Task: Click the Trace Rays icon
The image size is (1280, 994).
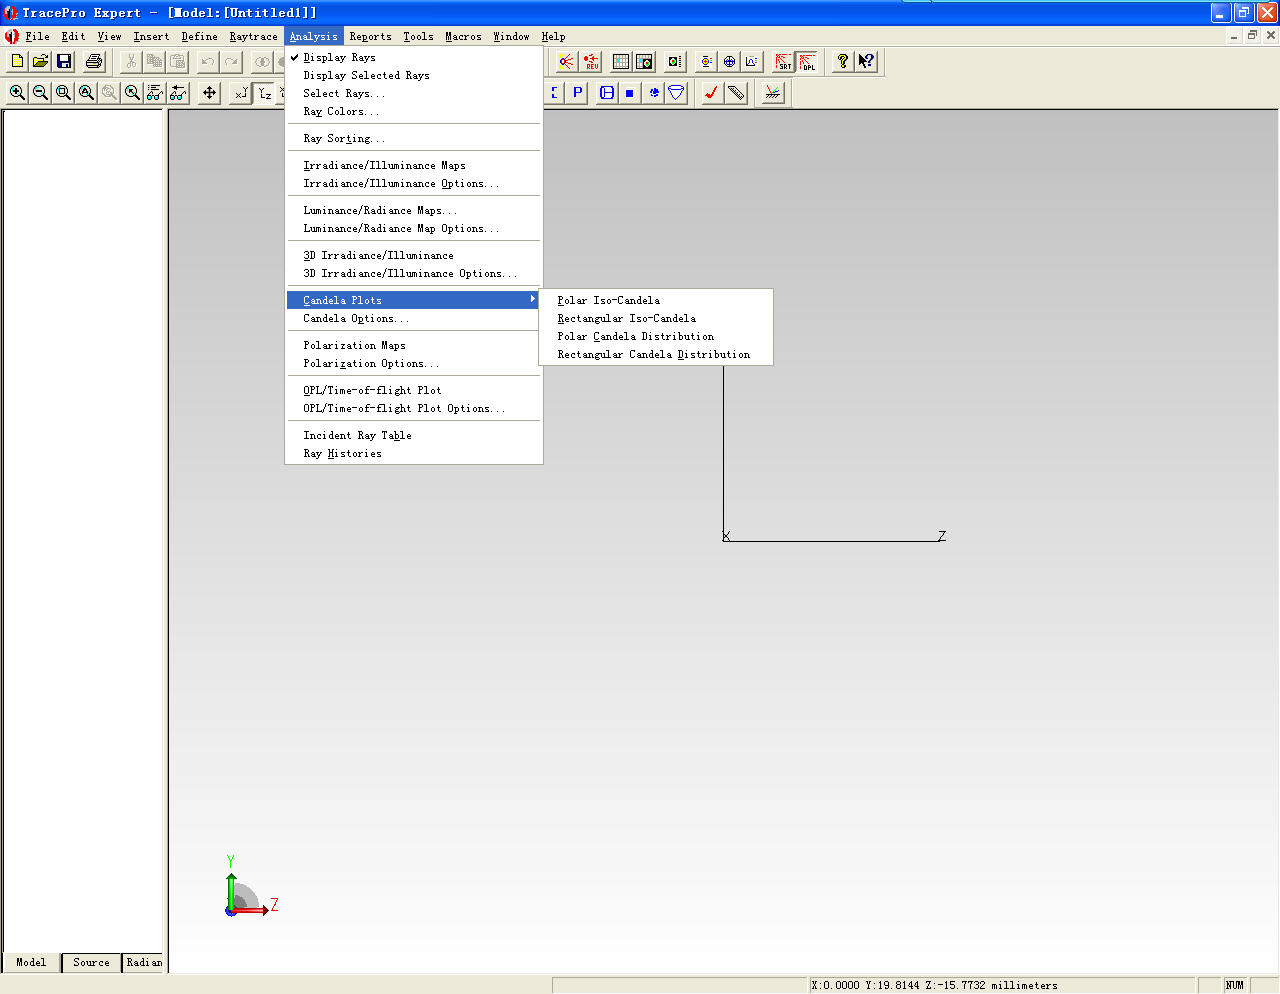Action: click(x=567, y=62)
